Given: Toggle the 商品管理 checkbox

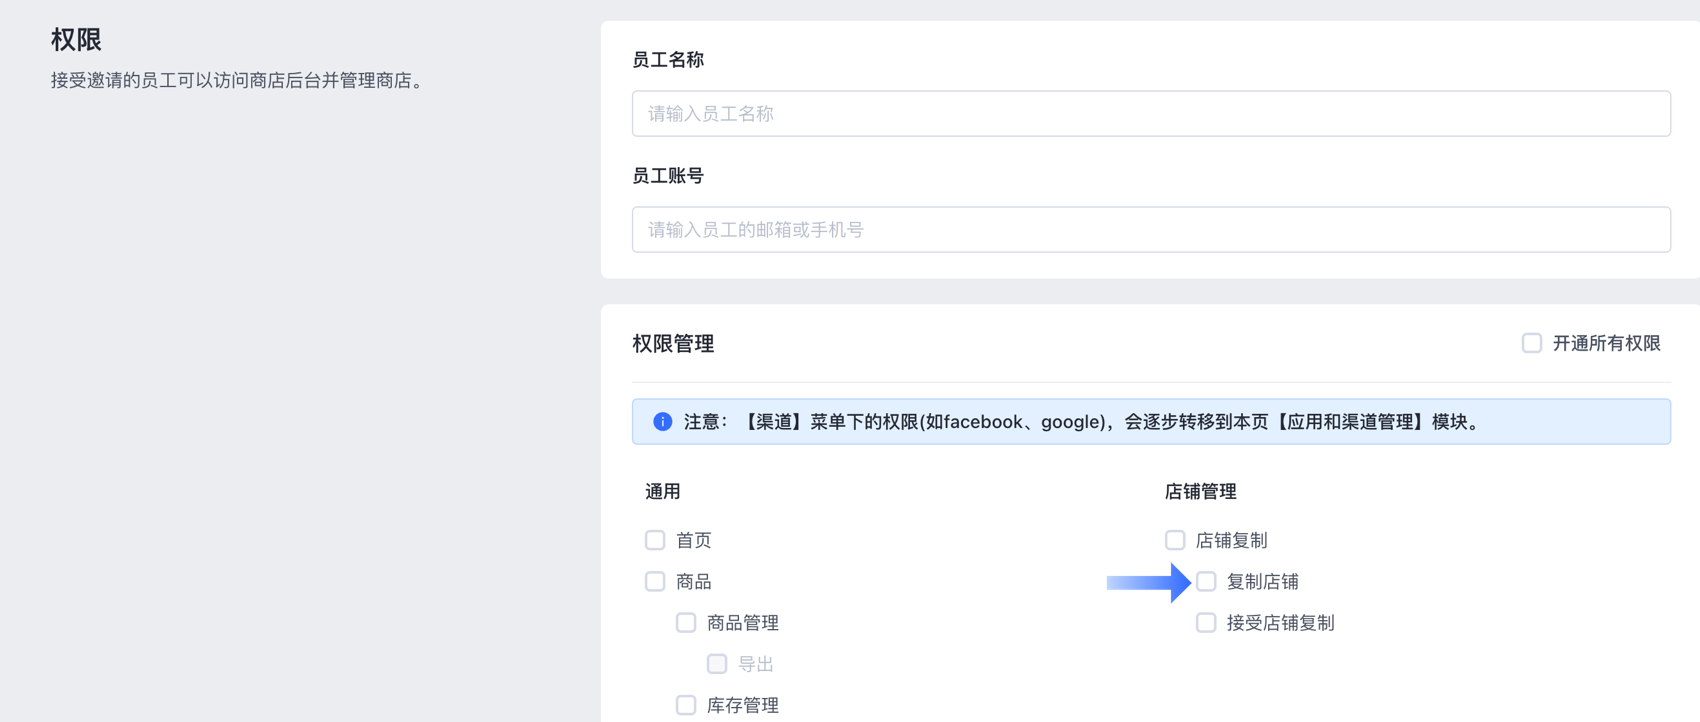Looking at the screenshot, I should tap(686, 623).
